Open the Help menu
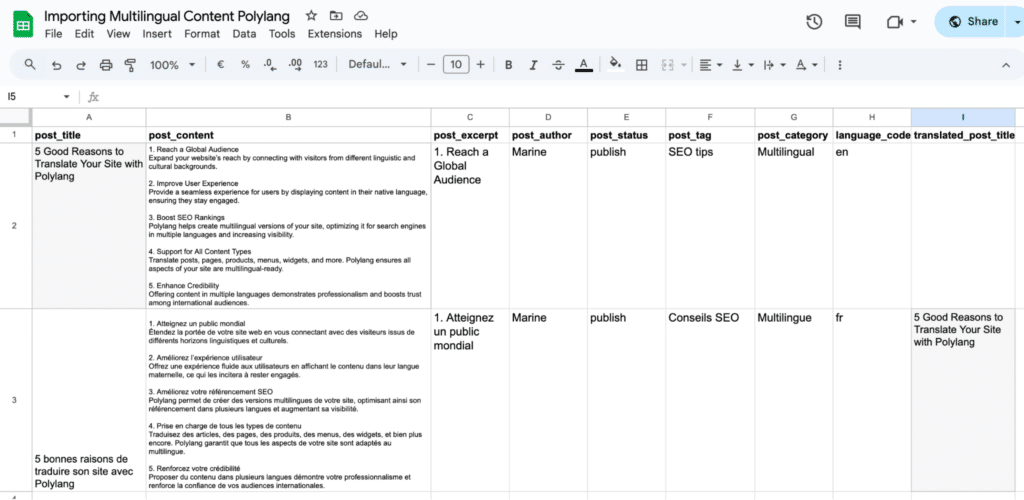Image resolution: width=1024 pixels, height=500 pixels. point(386,34)
